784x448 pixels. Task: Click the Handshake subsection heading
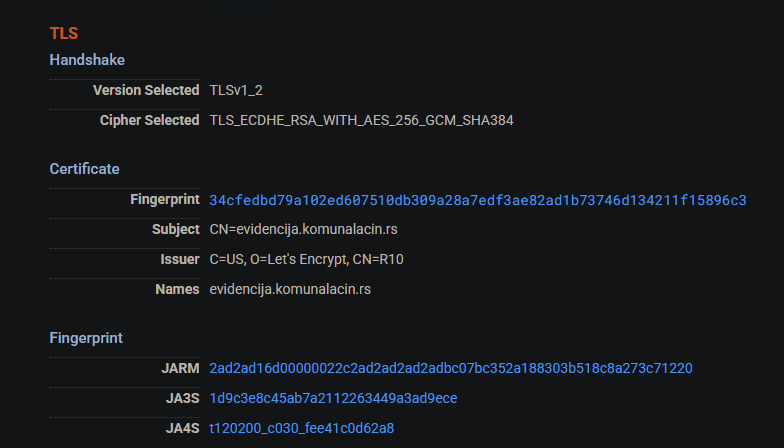tap(87, 60)
